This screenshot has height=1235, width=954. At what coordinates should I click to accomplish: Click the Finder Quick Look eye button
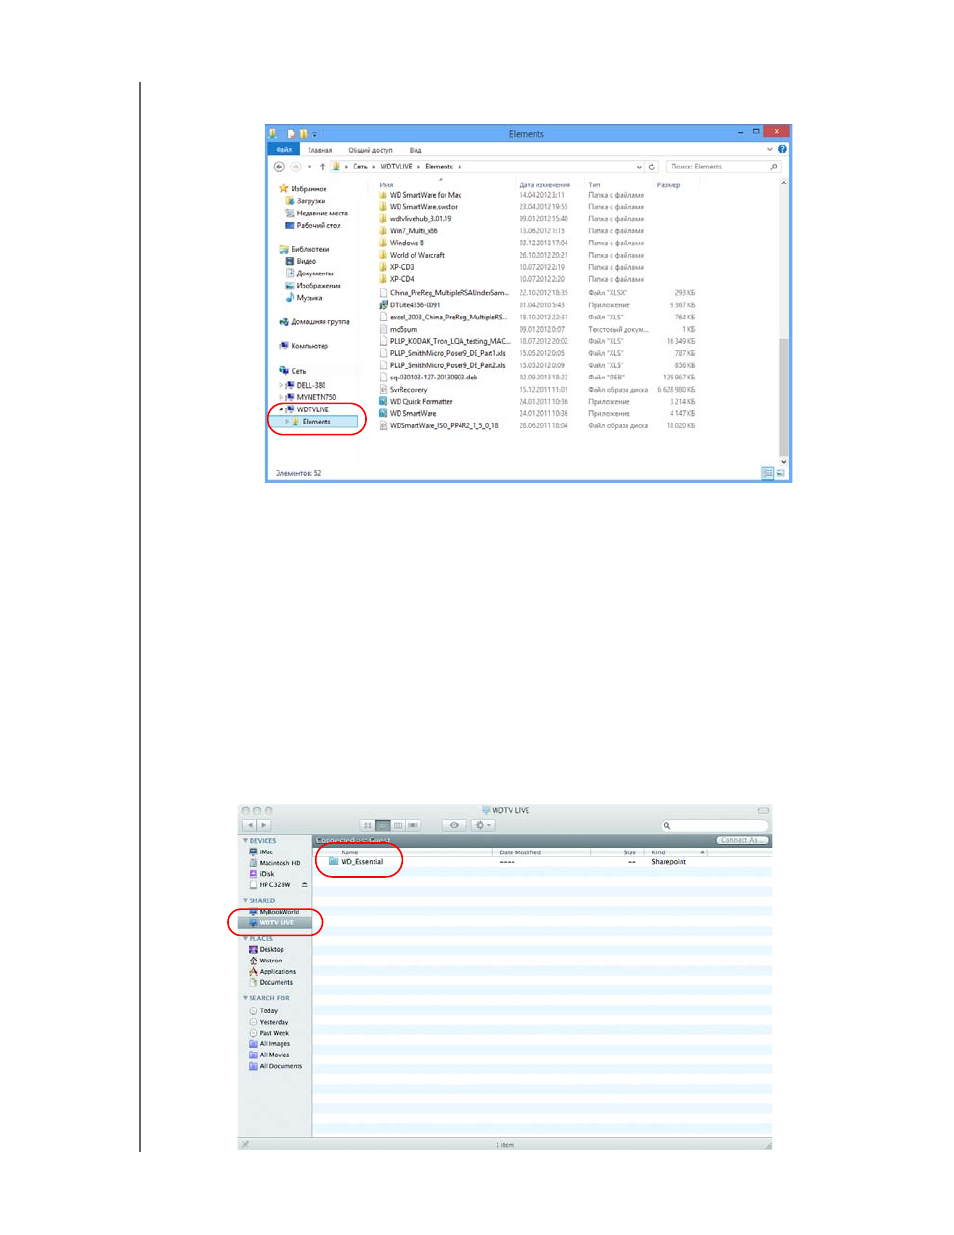coord(455,826)
